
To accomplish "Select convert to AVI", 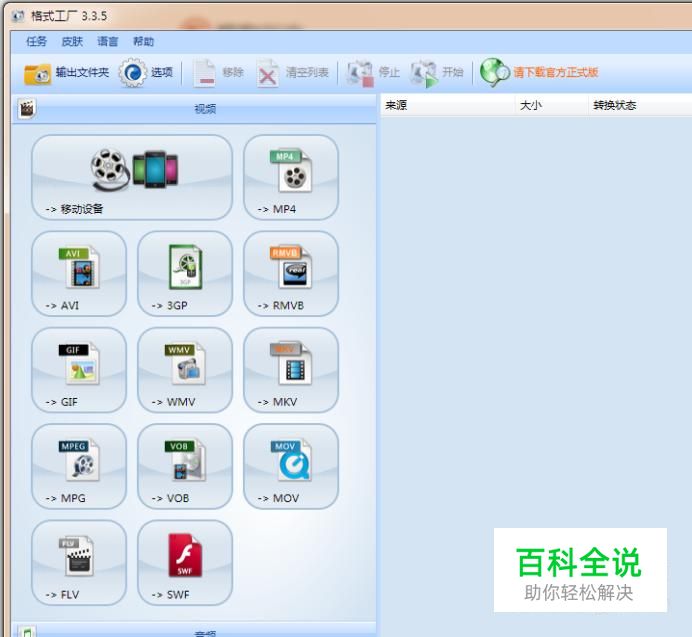I will (x=79, y=274).
